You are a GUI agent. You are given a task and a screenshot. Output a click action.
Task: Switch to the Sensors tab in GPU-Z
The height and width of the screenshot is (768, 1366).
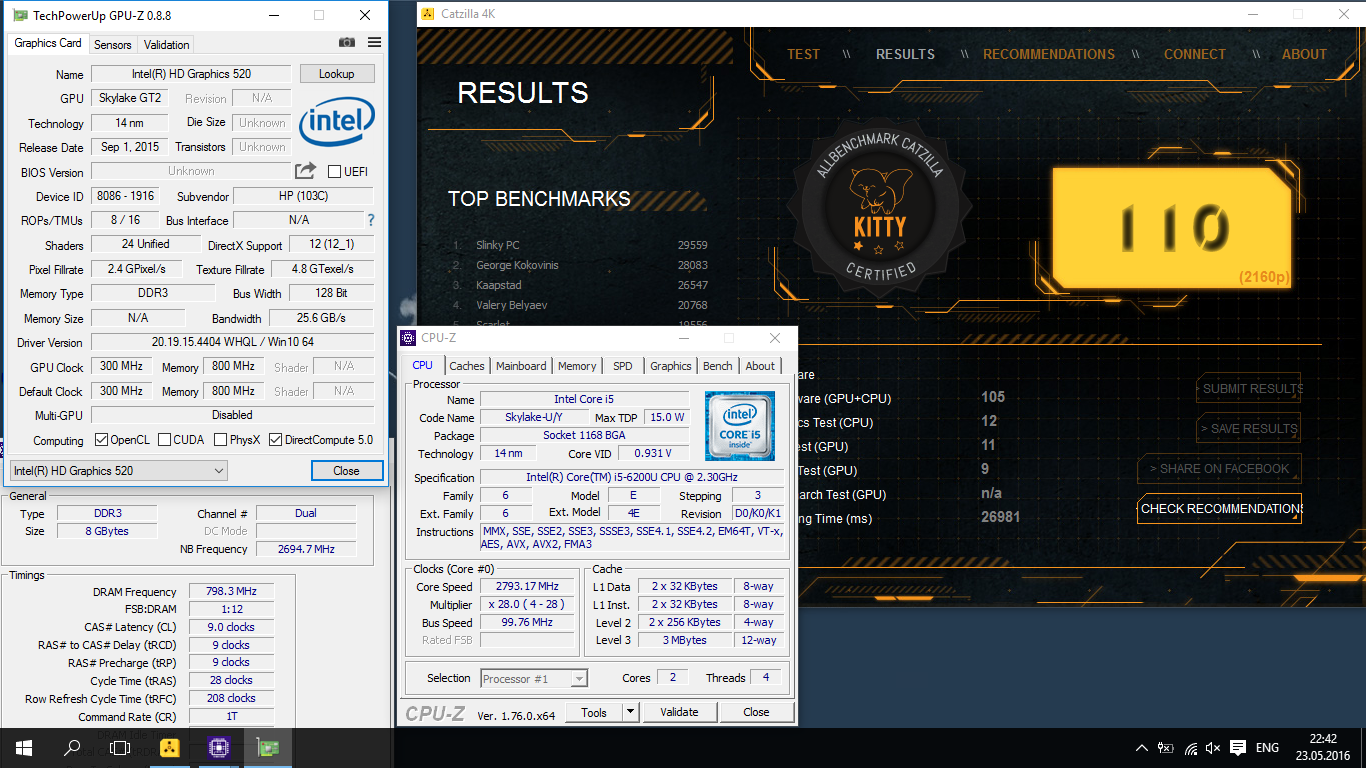point(112,44)
